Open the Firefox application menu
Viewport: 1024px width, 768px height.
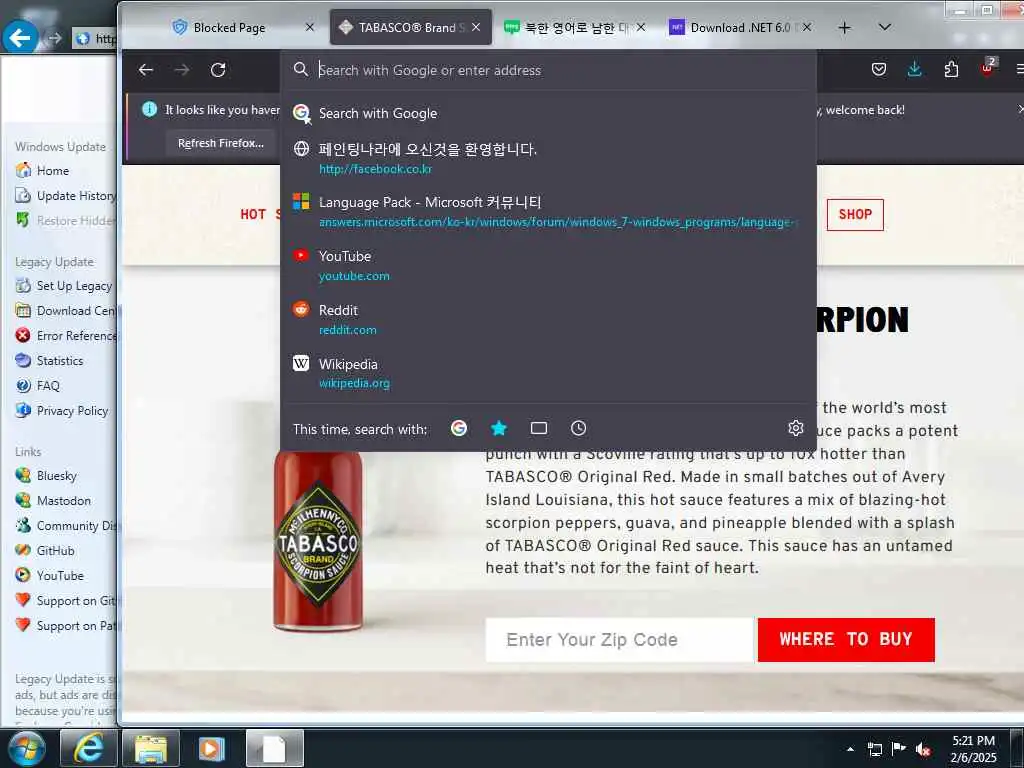1019,69
